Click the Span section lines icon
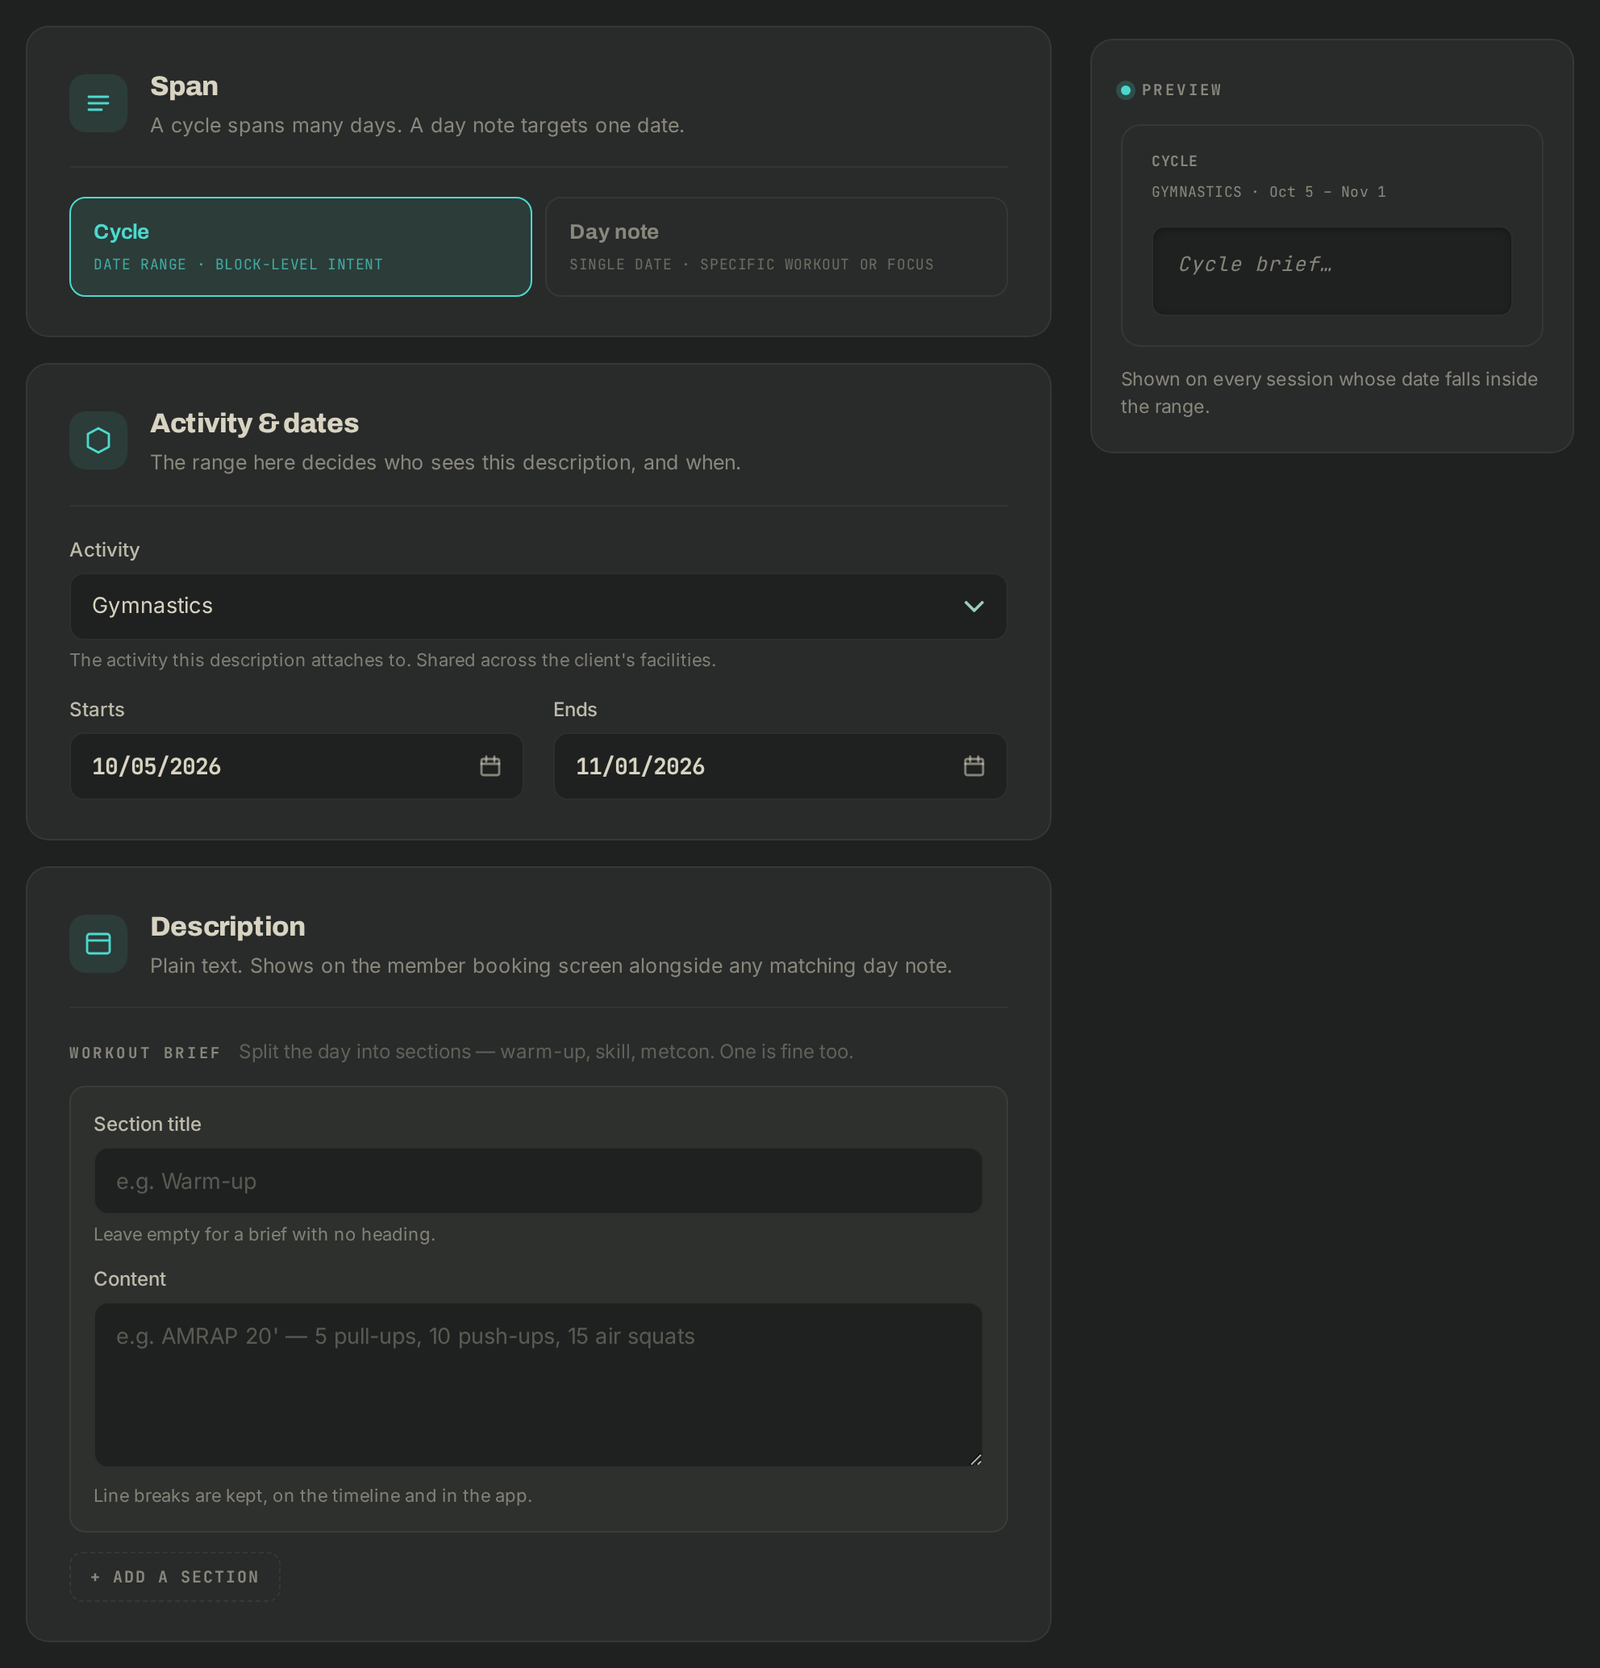The image size is (1600, 1668). coord(98,103)
